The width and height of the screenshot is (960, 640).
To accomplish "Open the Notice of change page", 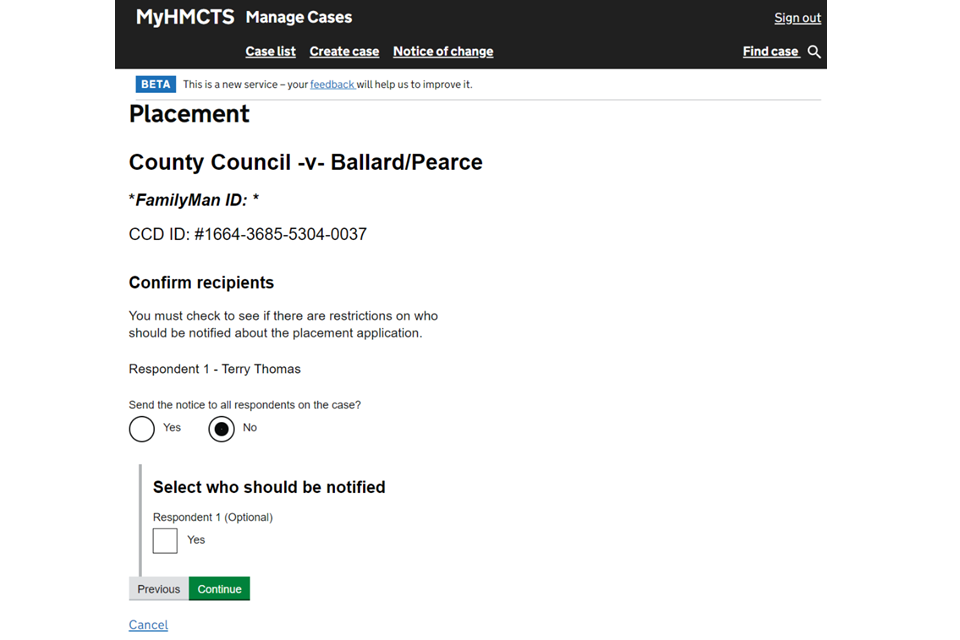I will [x=443, y=52].
